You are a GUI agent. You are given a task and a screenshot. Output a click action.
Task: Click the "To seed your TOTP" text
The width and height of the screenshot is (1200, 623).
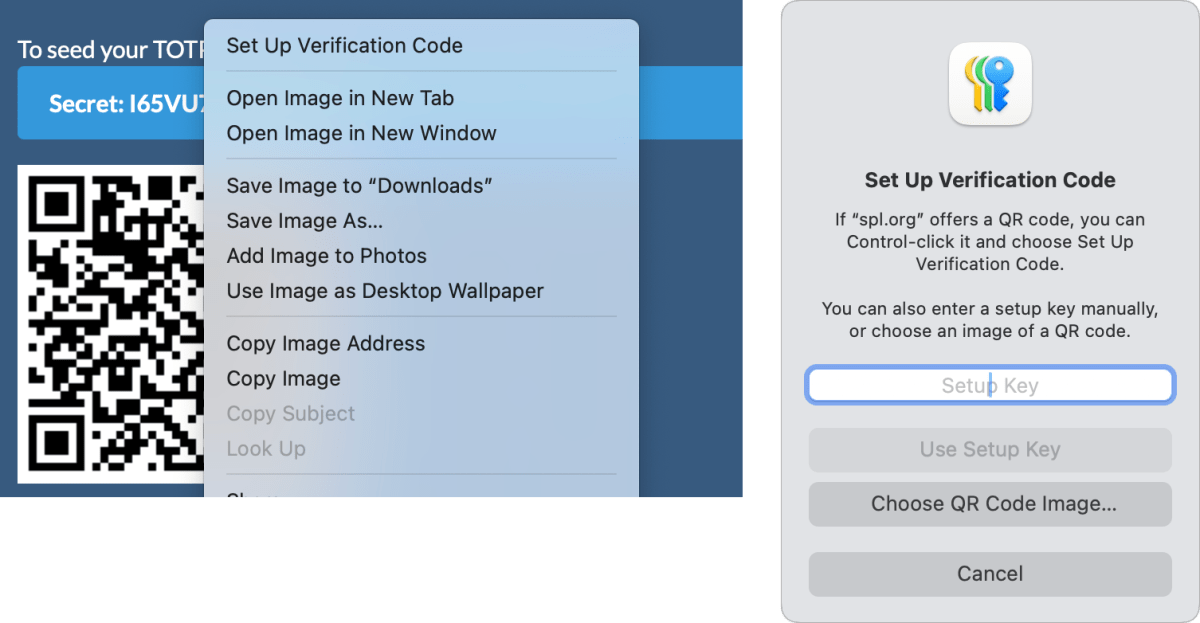point(110,49)
